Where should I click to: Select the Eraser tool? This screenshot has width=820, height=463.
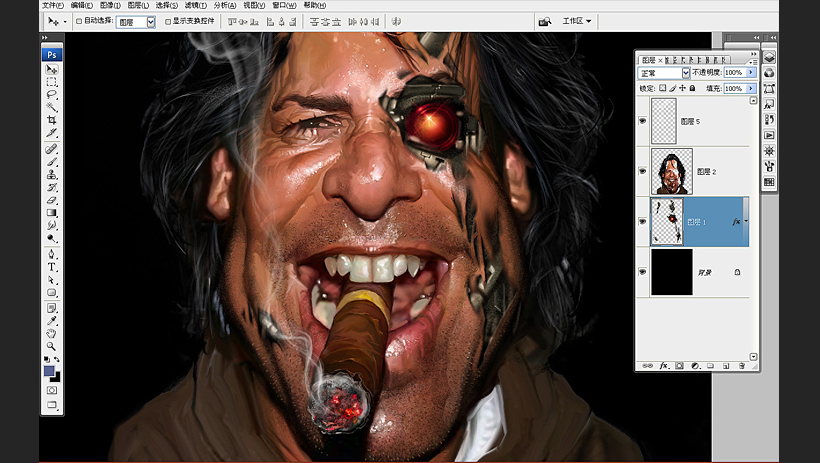tap(52, 200)
